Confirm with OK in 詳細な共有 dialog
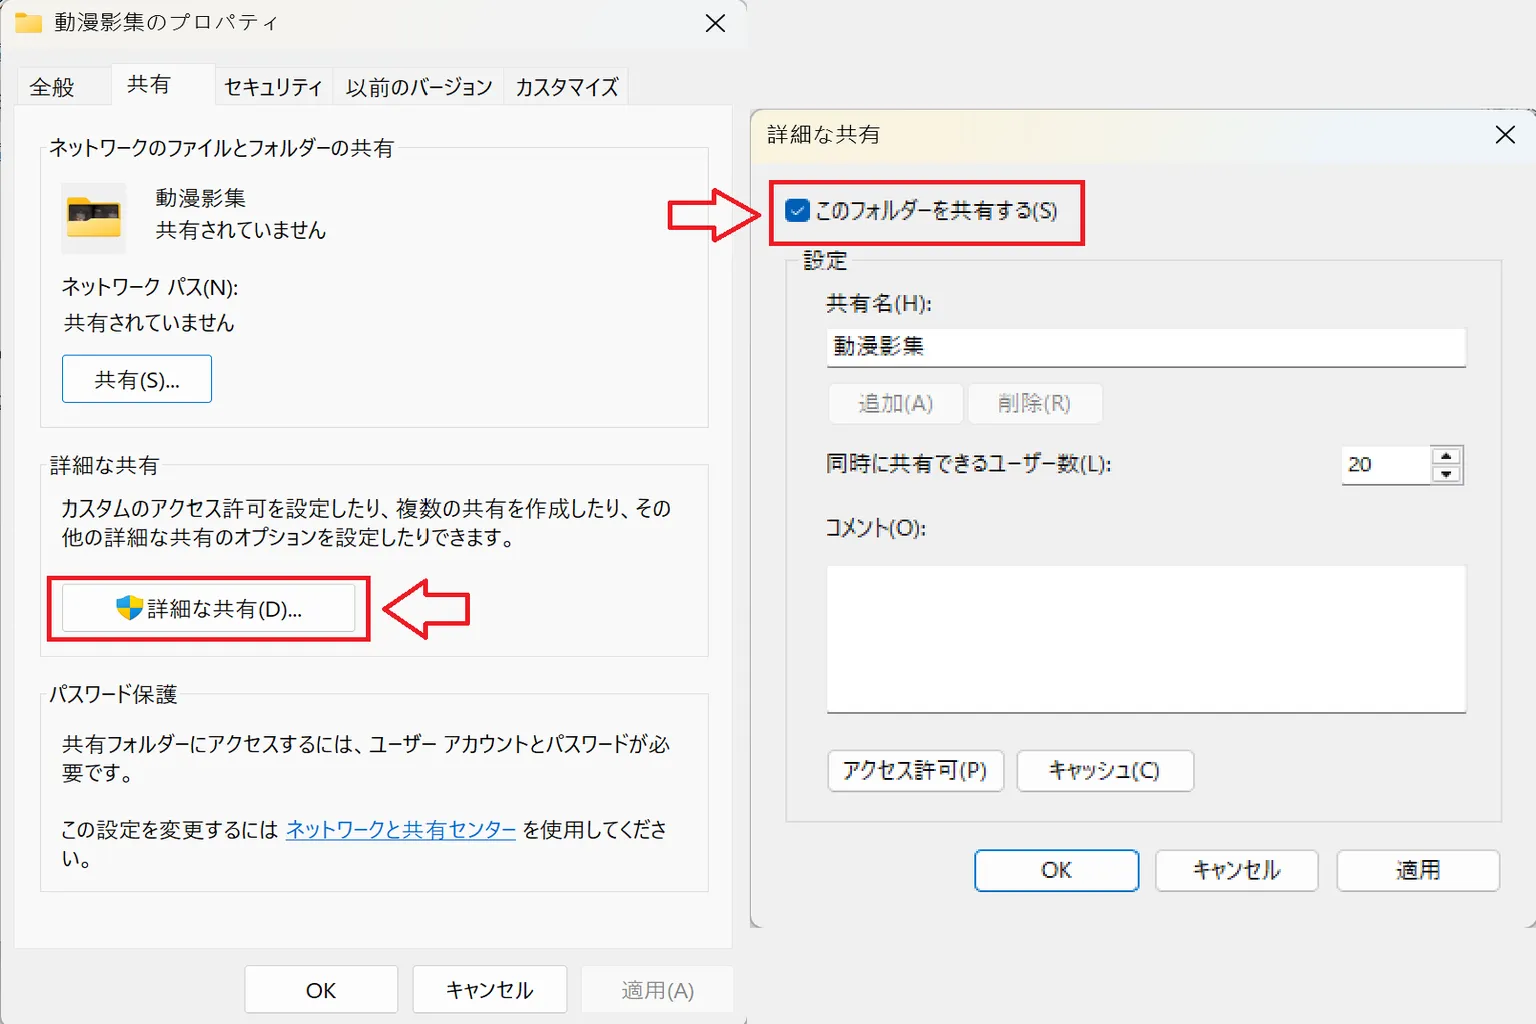Viewport: 1536px width, 1024px height. point(1057,870)
